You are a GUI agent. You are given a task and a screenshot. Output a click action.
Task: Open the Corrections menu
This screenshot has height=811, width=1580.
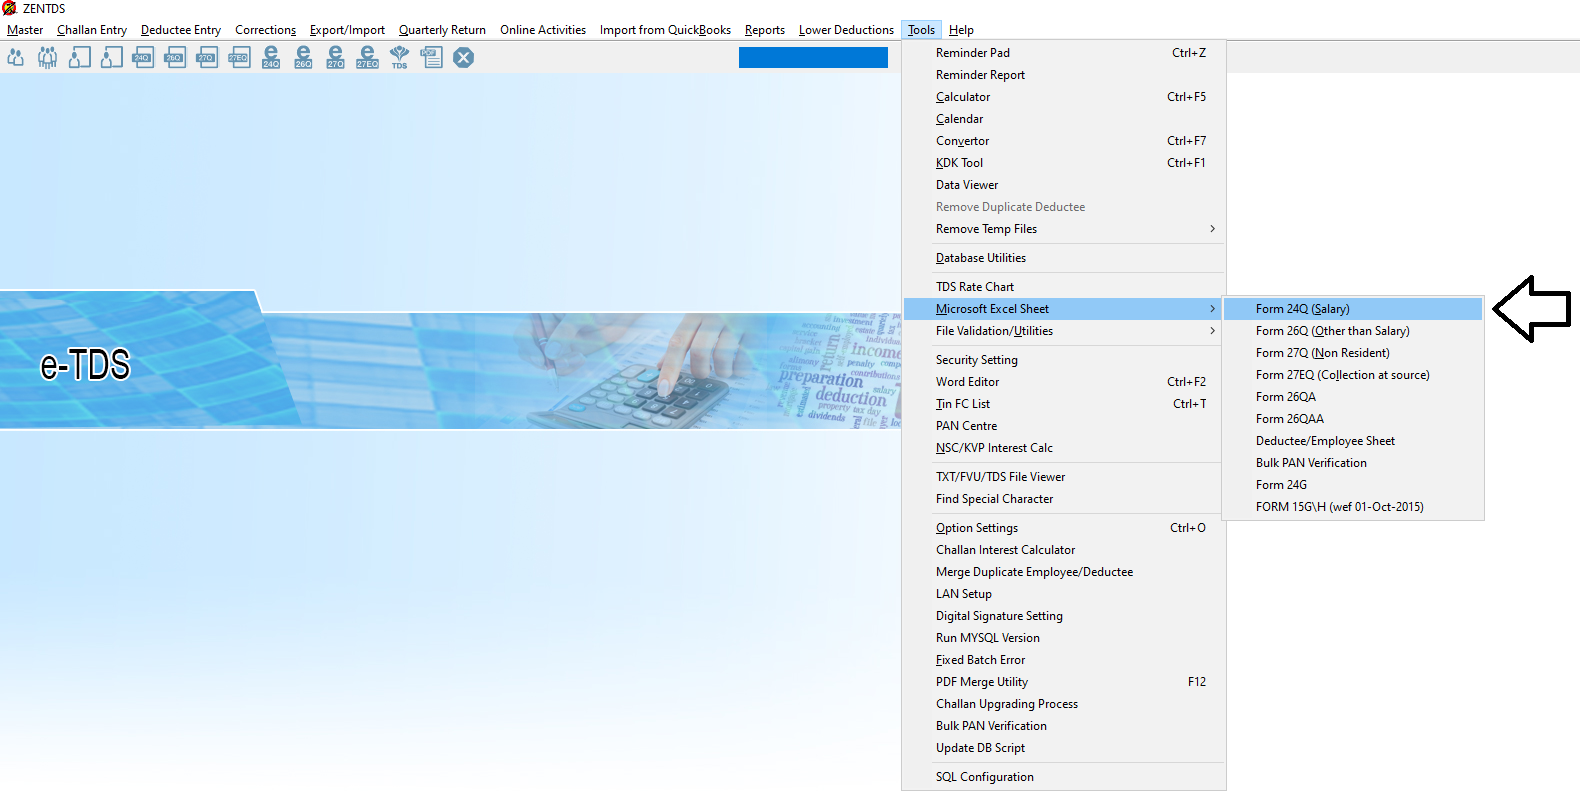(265, 30)
